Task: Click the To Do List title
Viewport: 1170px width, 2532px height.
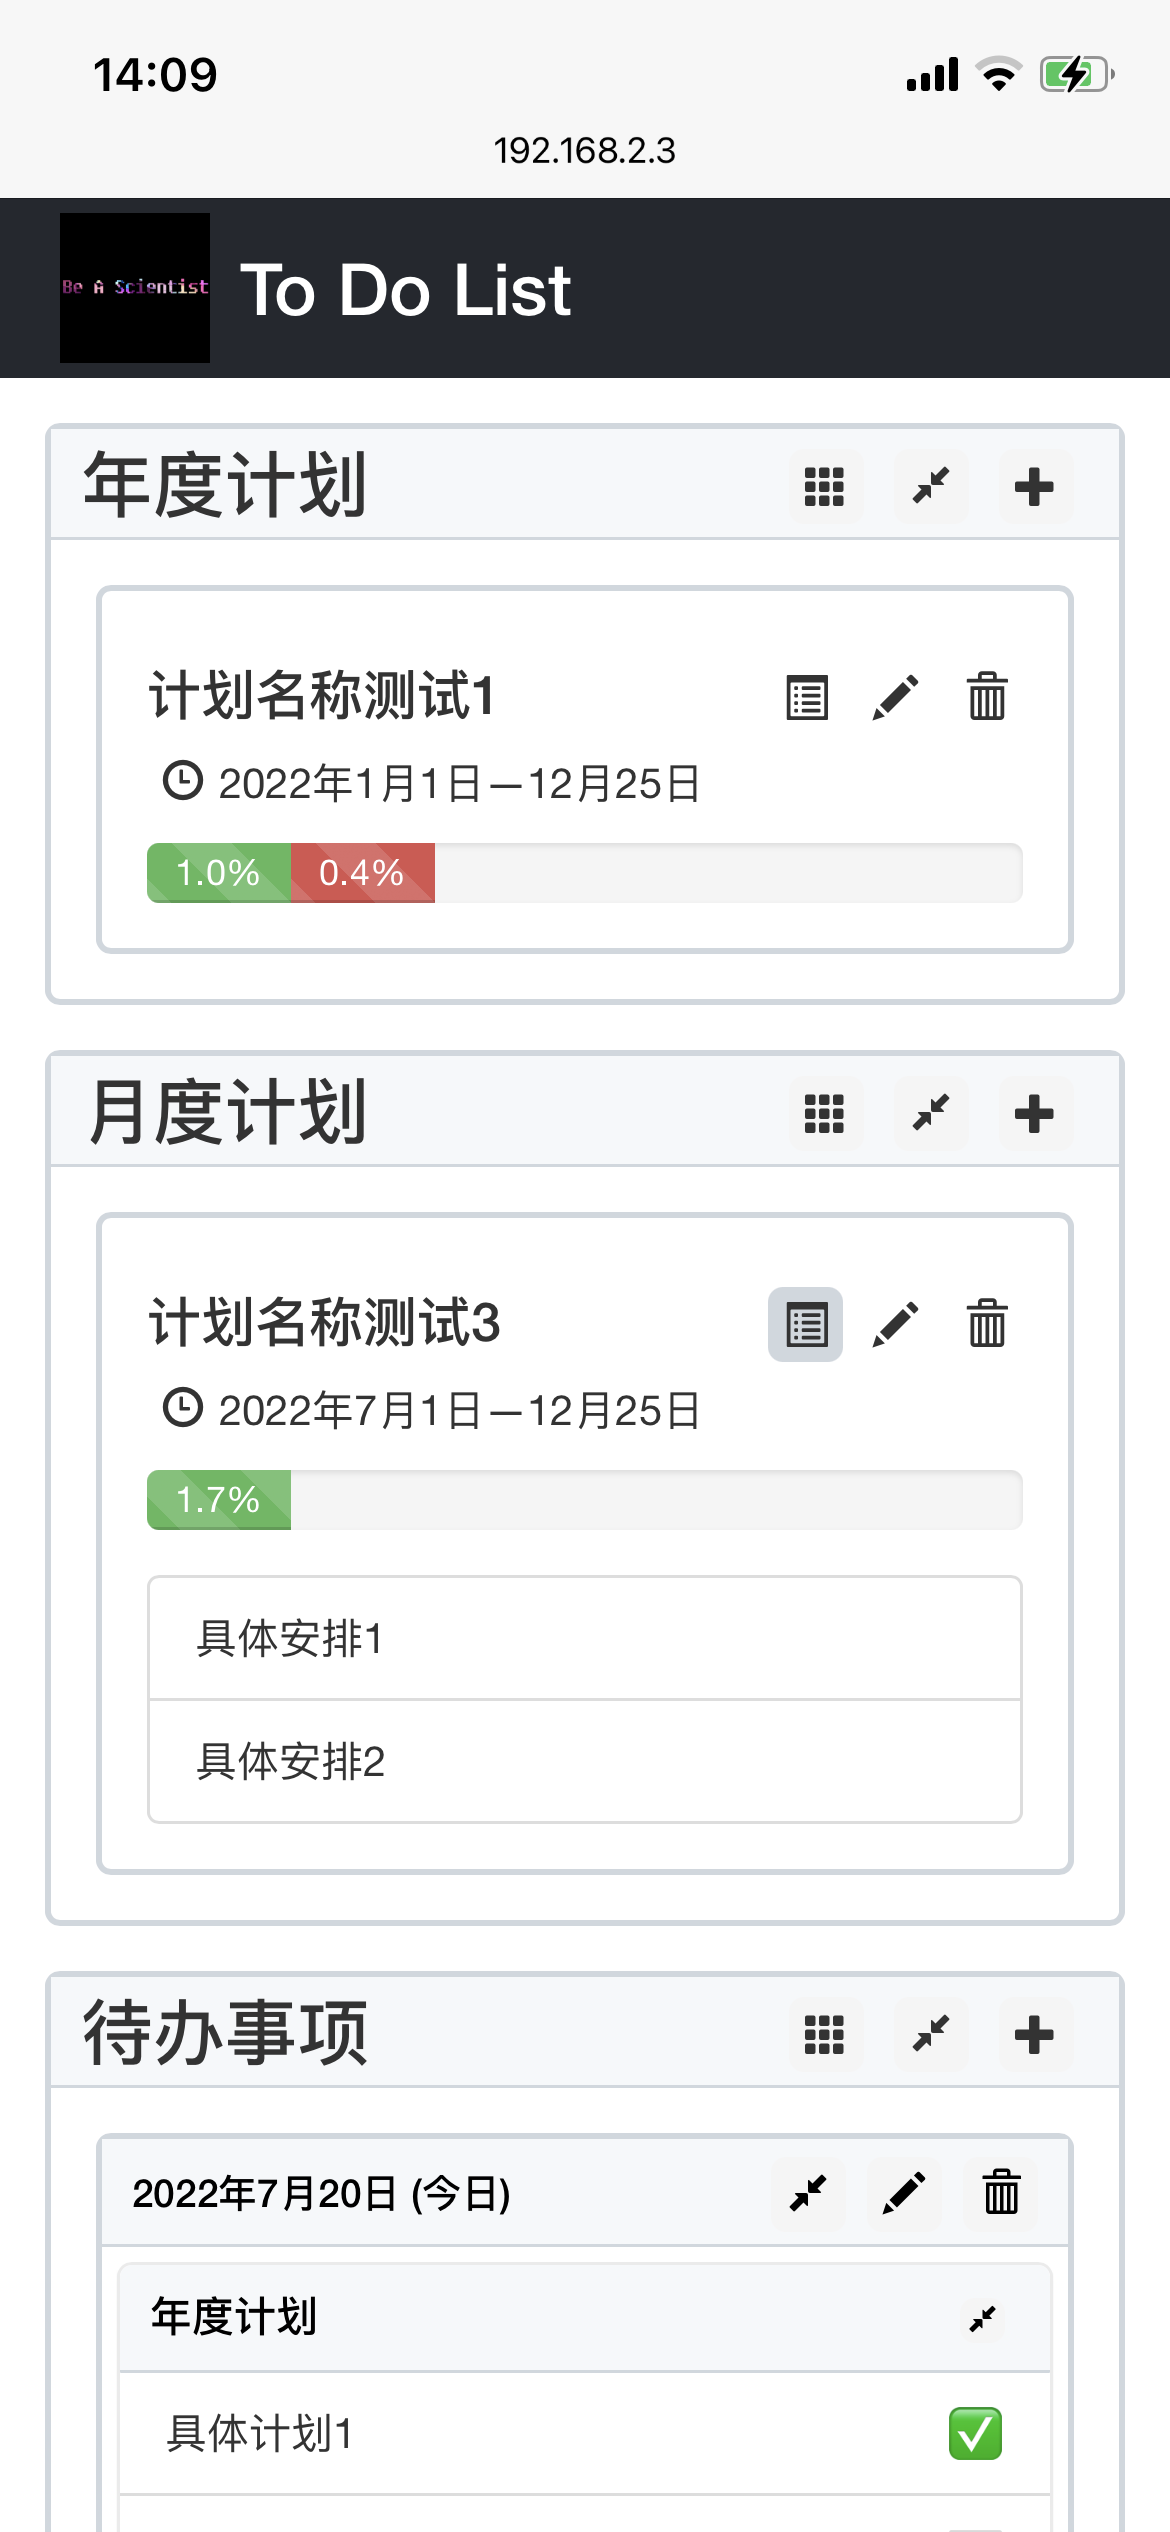Action: tap(405, 290)
